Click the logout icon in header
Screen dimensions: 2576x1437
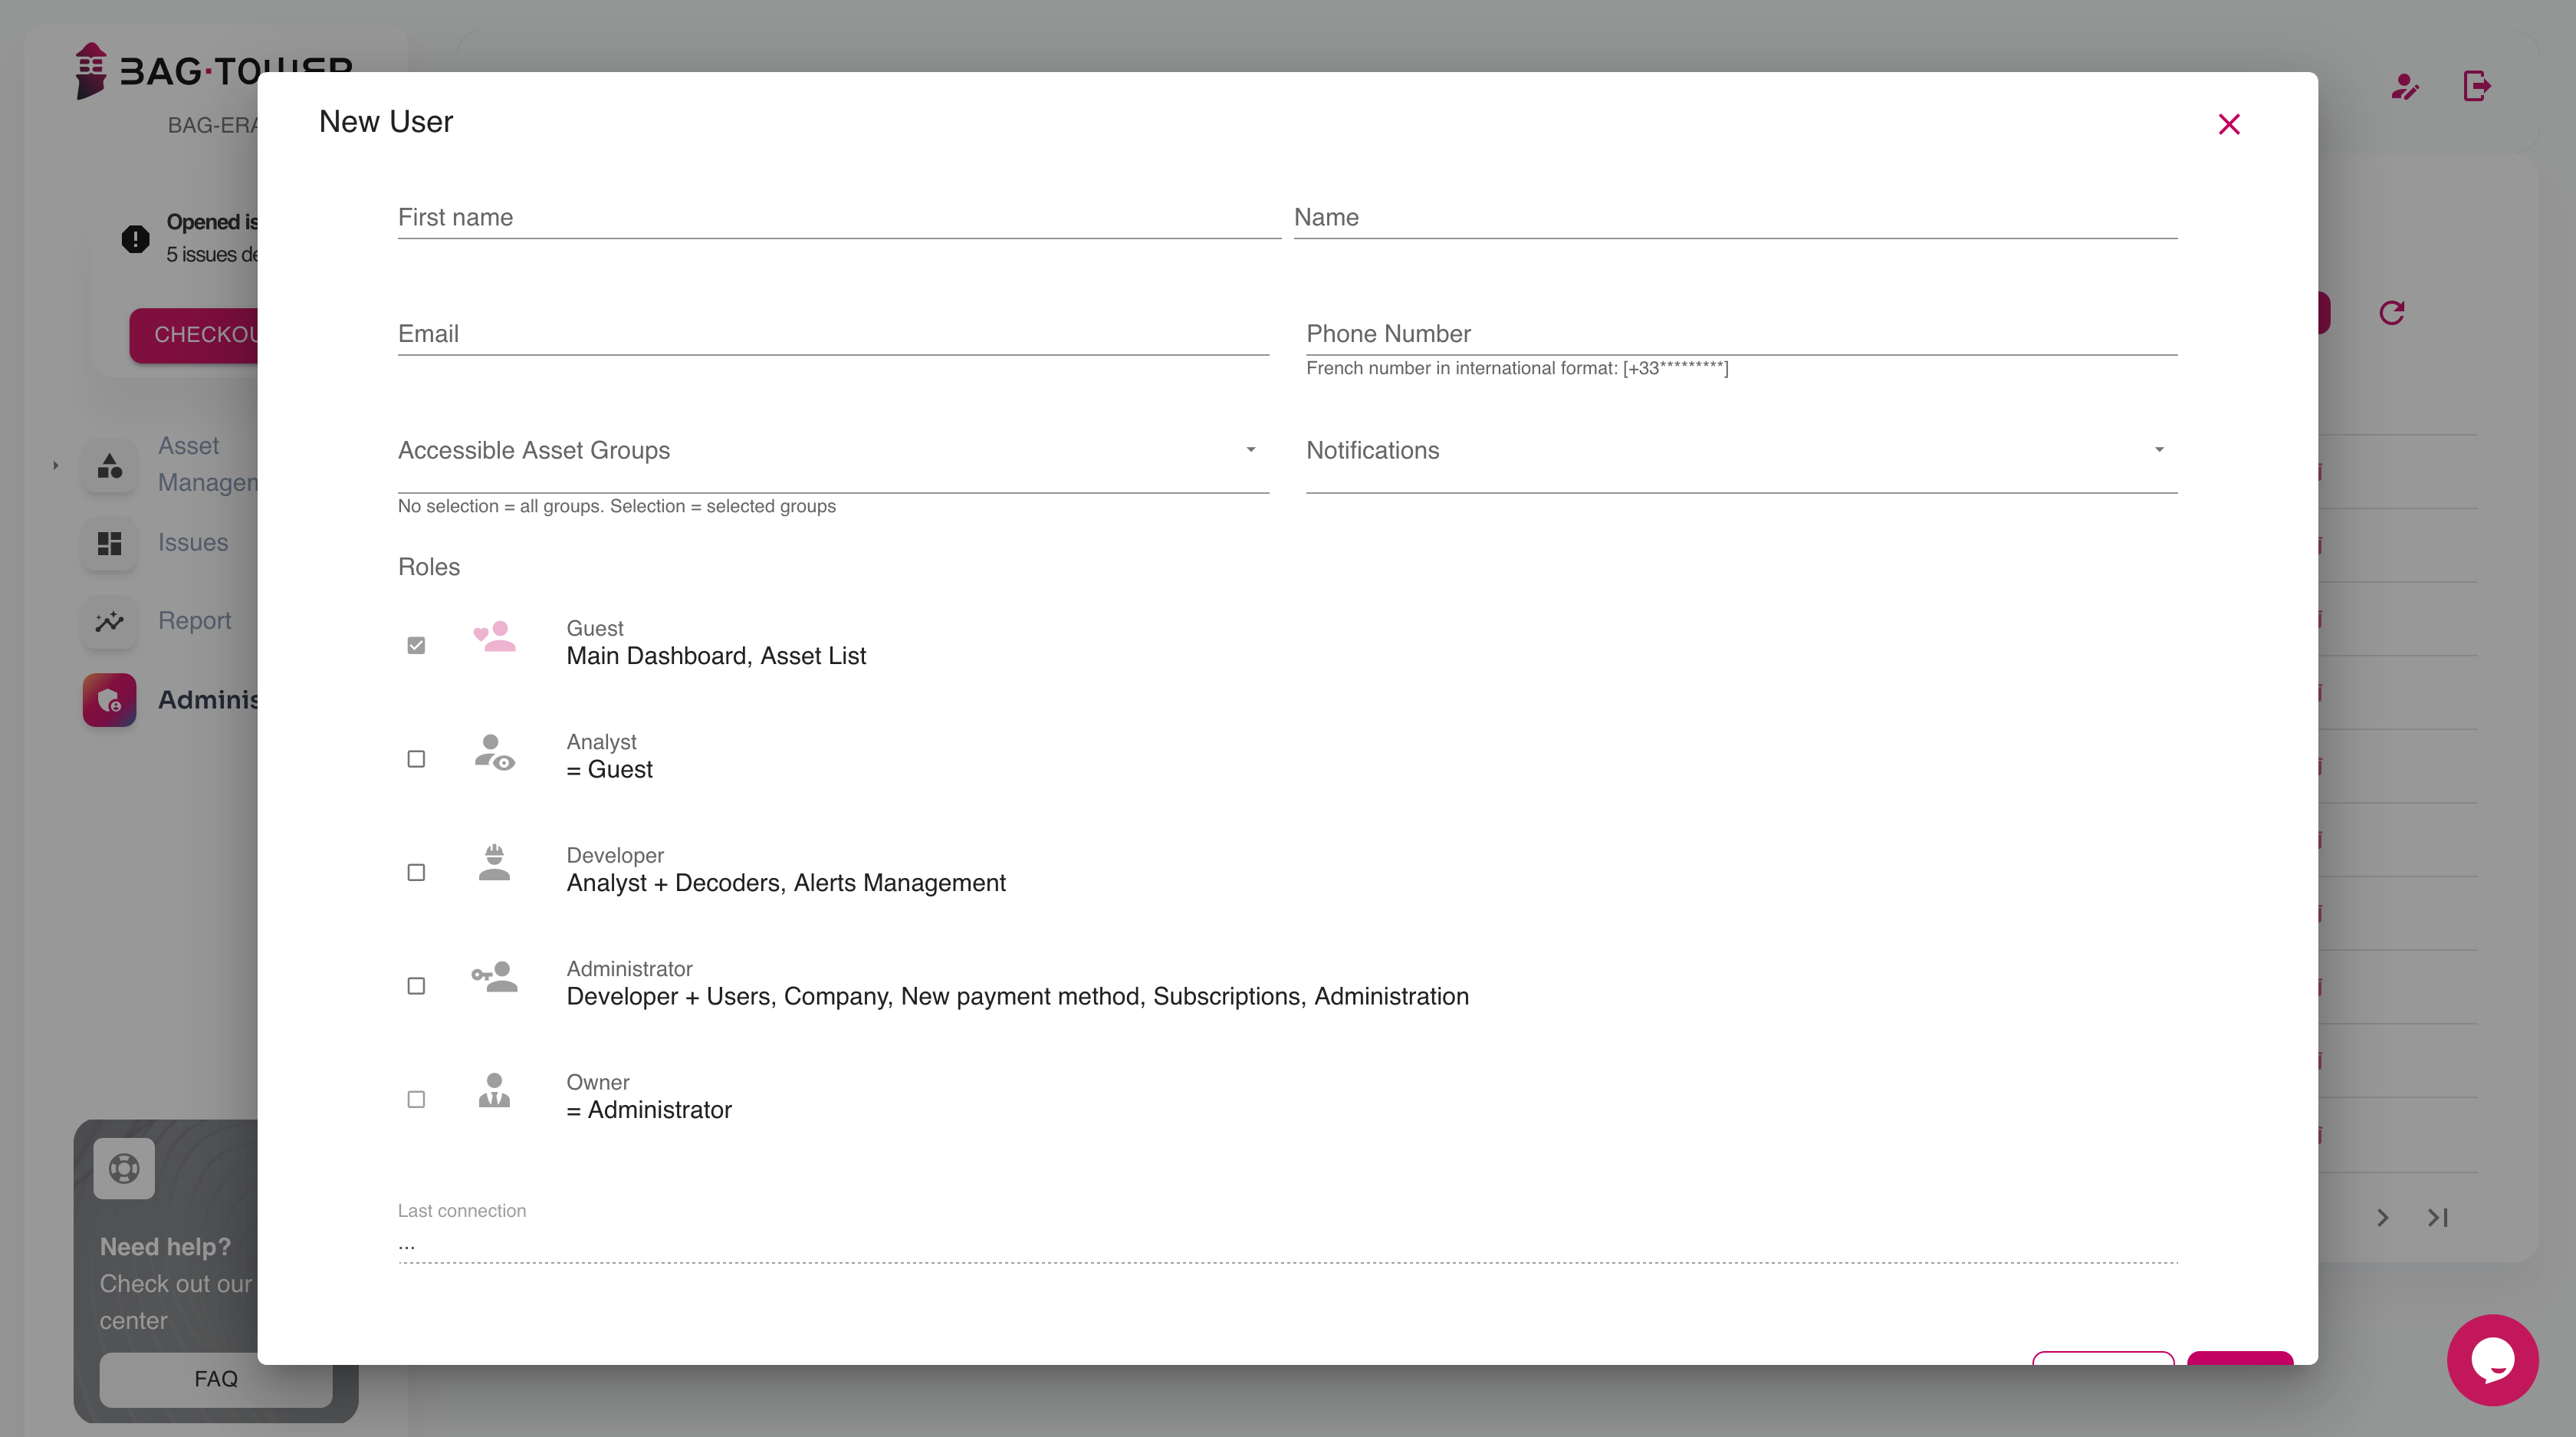coord(2476,86)
